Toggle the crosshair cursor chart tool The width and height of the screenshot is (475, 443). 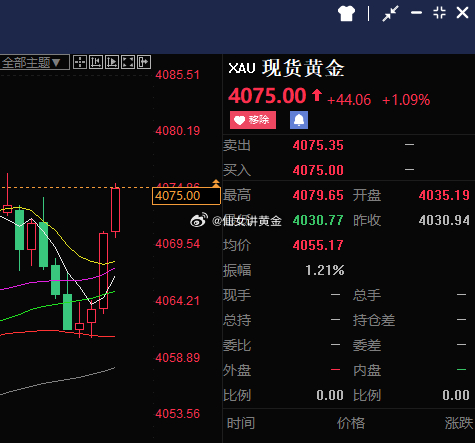pos(80,62)
